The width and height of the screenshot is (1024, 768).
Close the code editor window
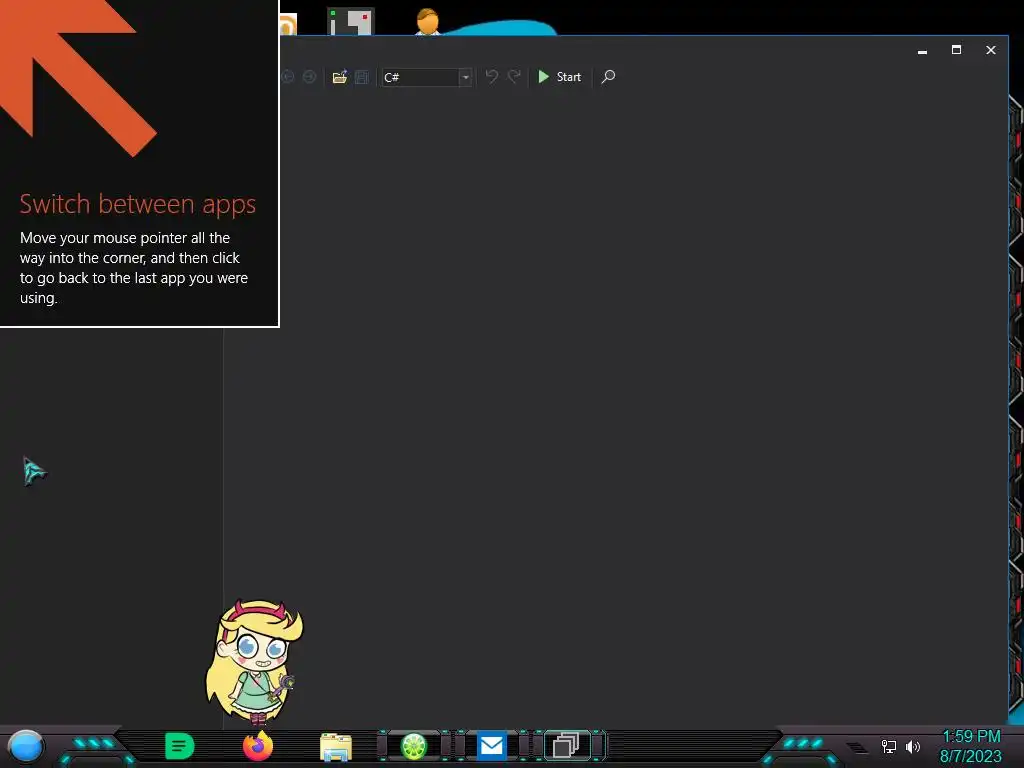tap(991, 50)
